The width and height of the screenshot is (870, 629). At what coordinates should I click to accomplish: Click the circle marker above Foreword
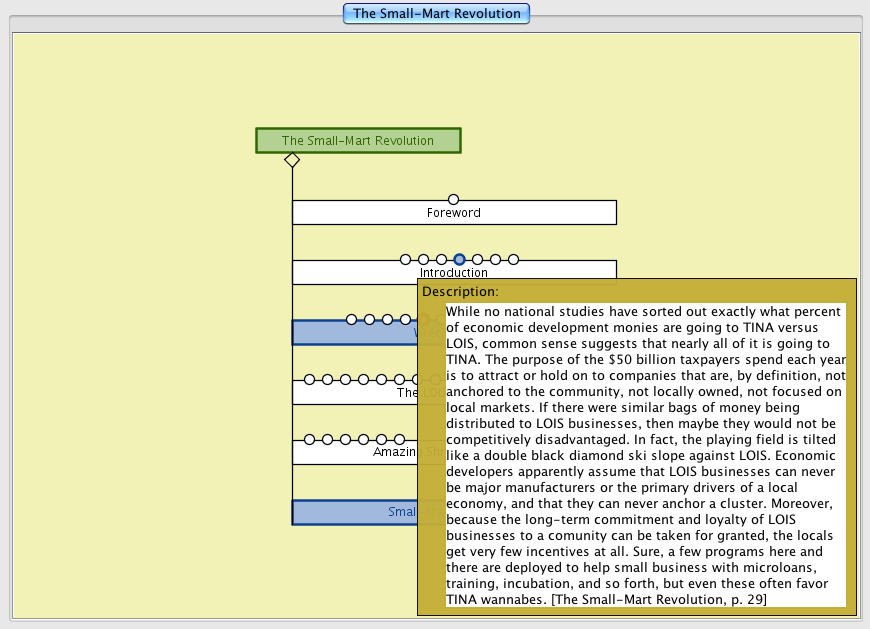(453, 200)
